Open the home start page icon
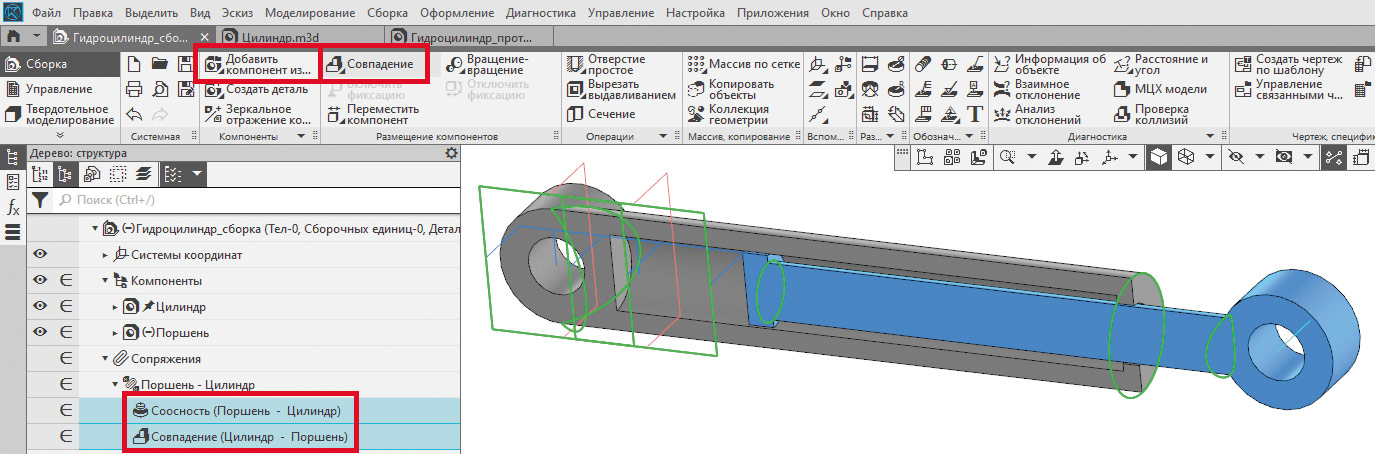Viewport: 1375px width, 454px height. (13, 37)
